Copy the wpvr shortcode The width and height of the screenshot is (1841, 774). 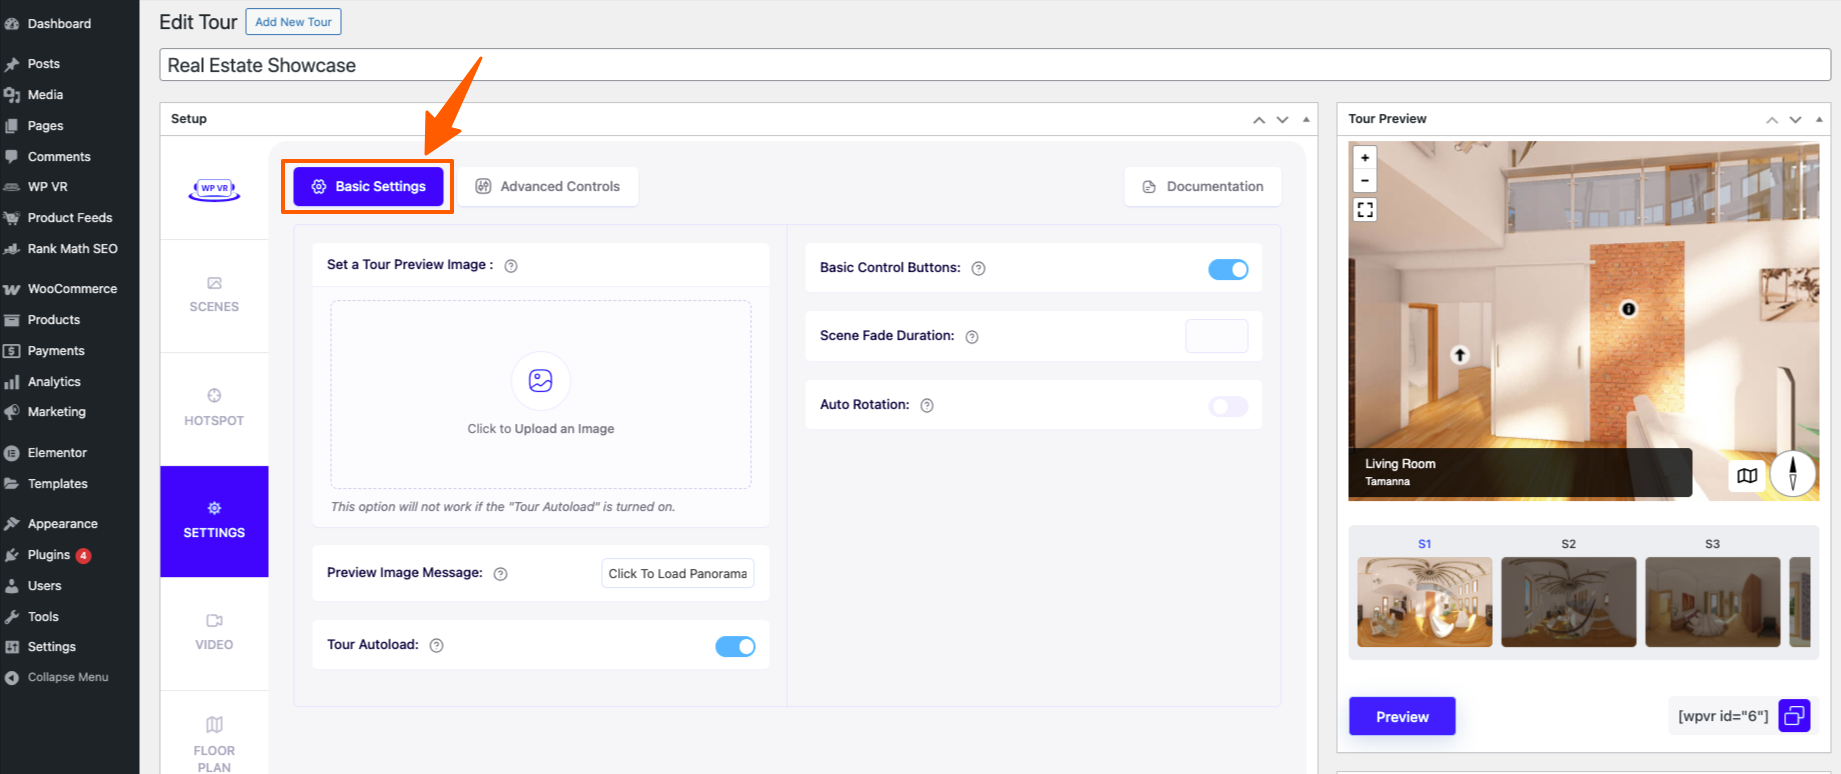[x=1794, y=716]
